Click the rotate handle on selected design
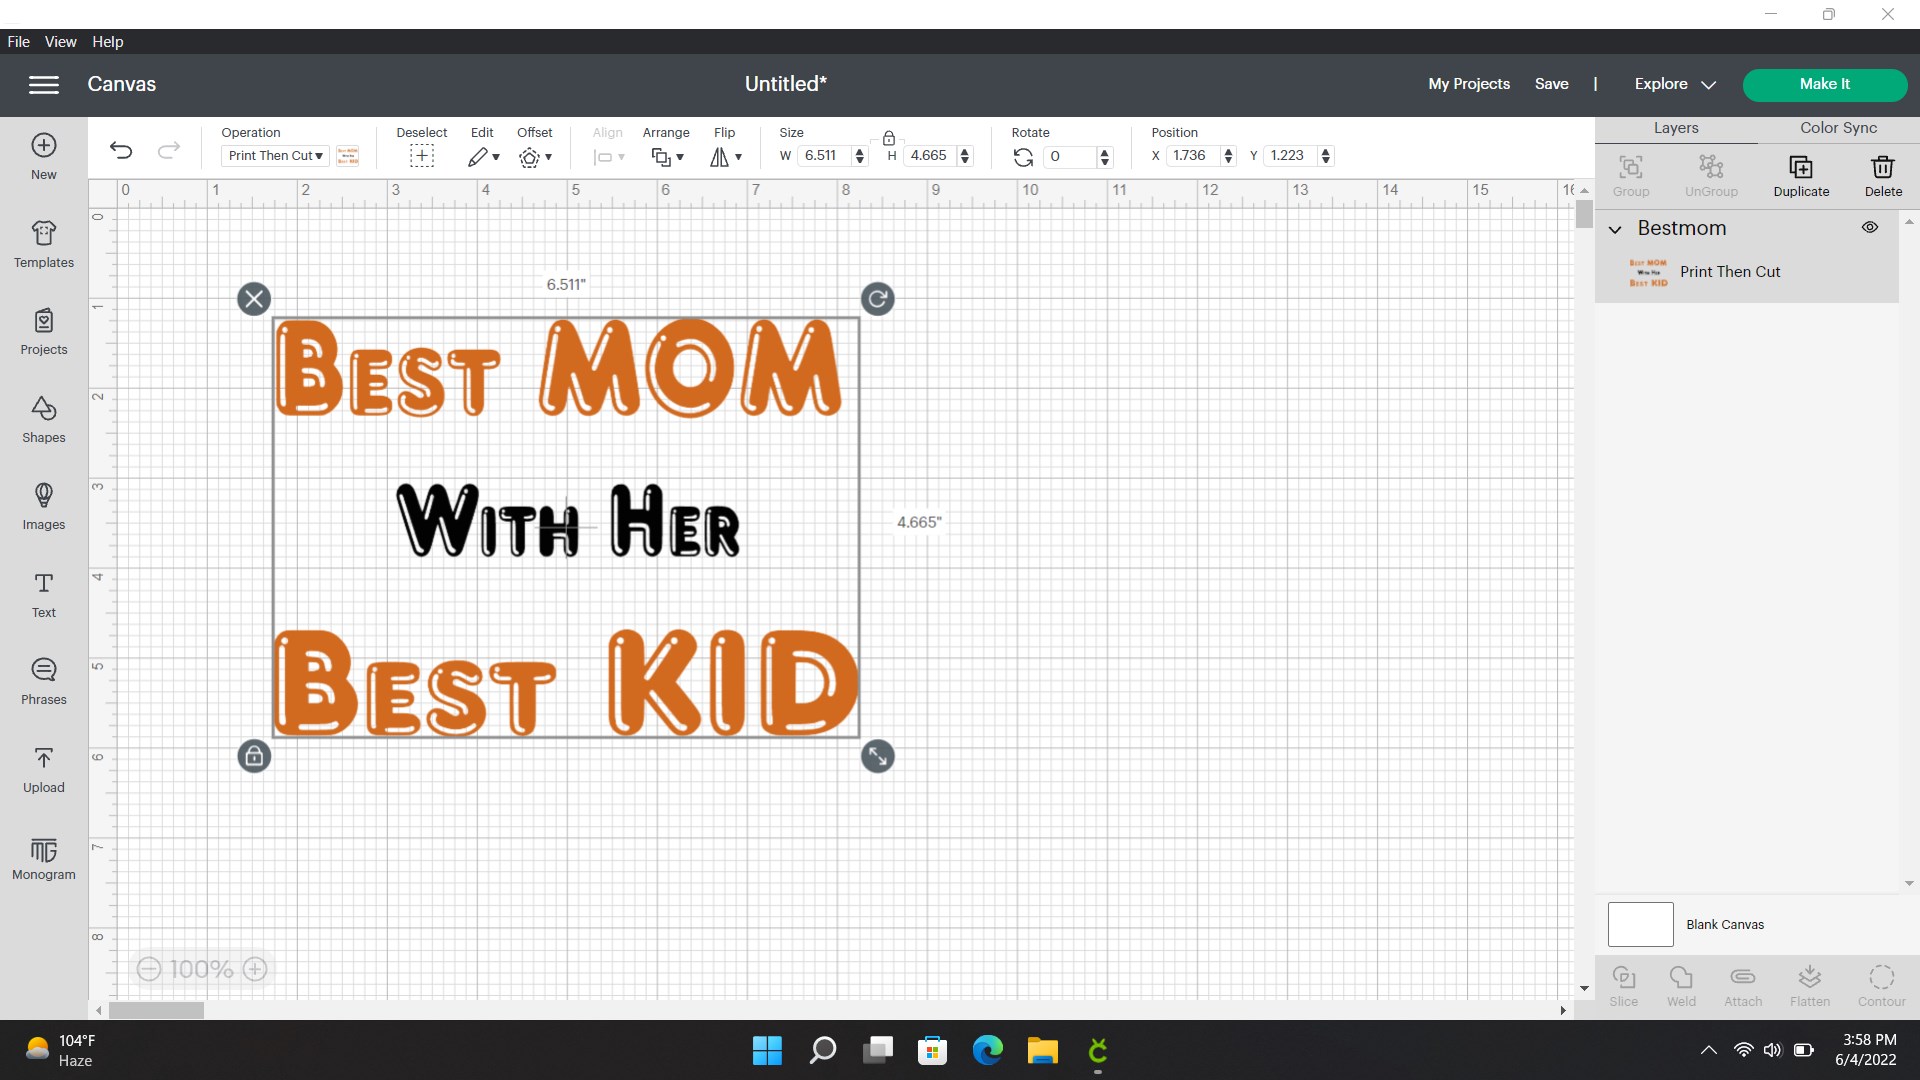 point(878,298)
